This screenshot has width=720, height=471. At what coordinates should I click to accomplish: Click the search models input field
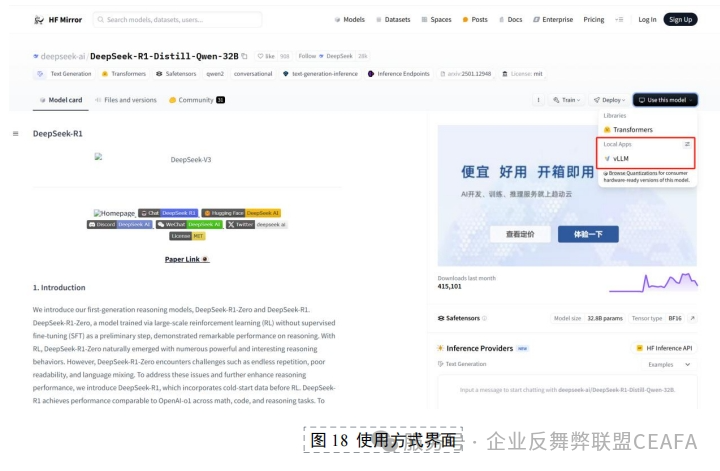pos(177,20)
